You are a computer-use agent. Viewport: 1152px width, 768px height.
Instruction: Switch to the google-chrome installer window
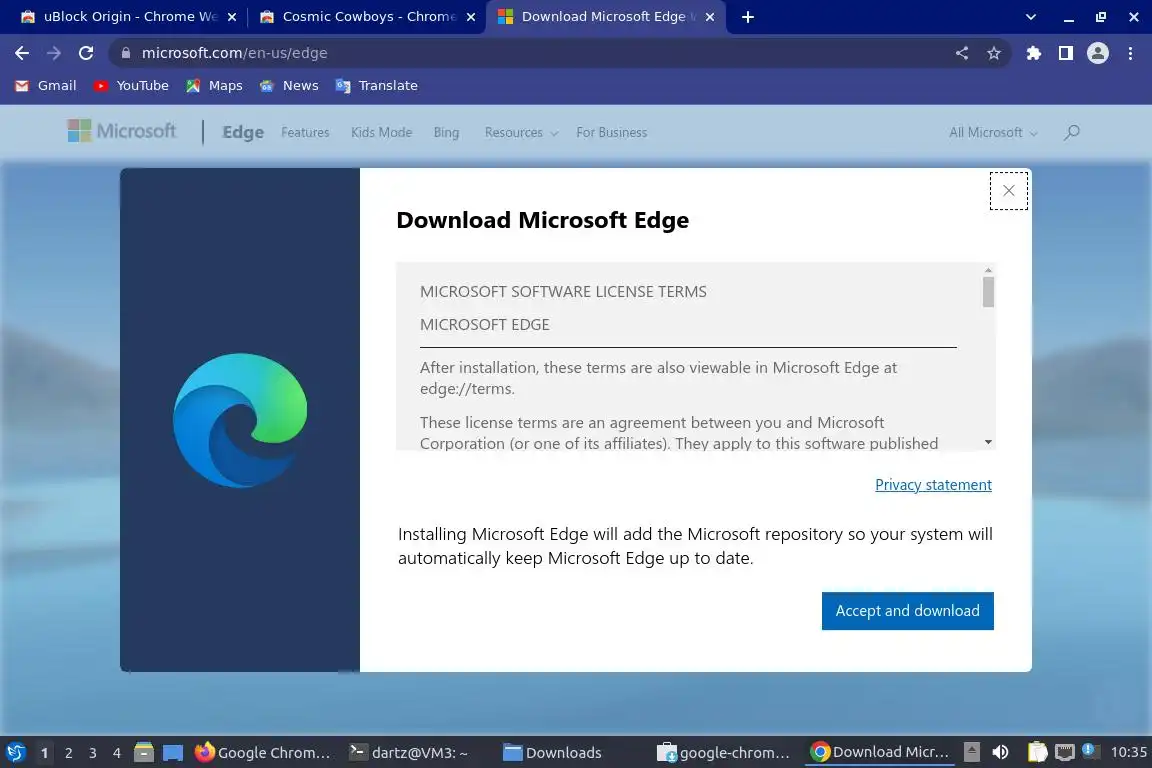724,753
